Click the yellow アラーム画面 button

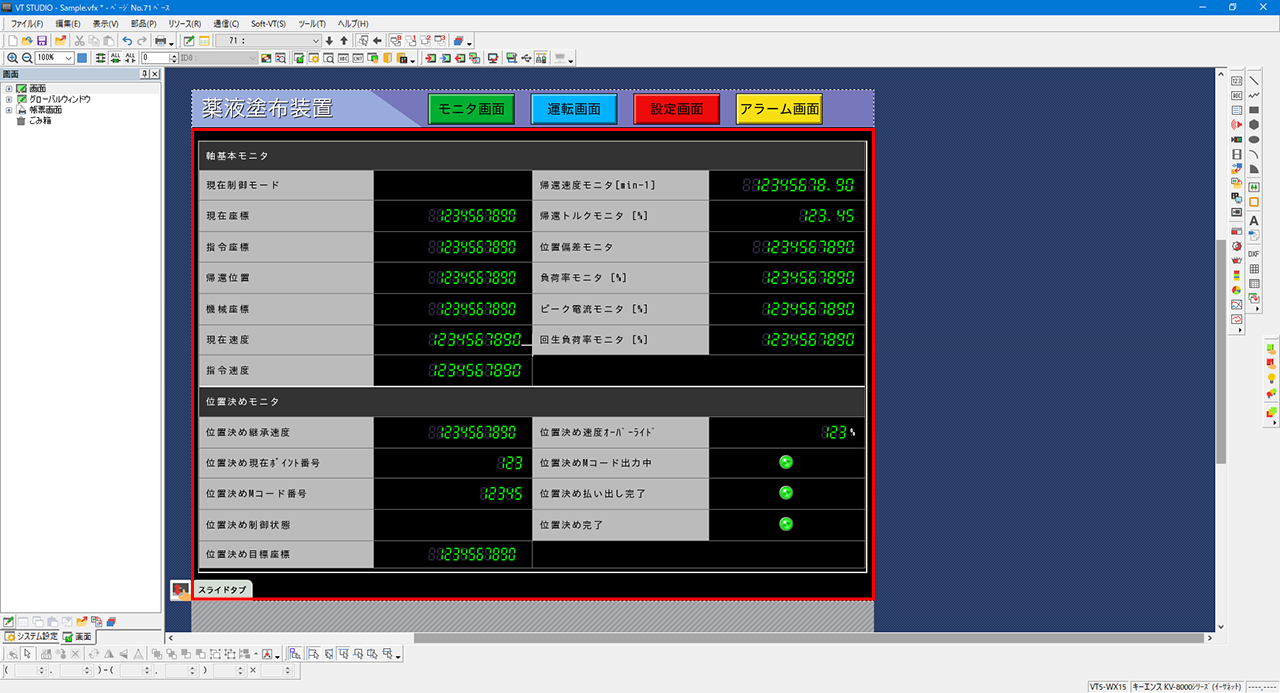pos(779,109)
